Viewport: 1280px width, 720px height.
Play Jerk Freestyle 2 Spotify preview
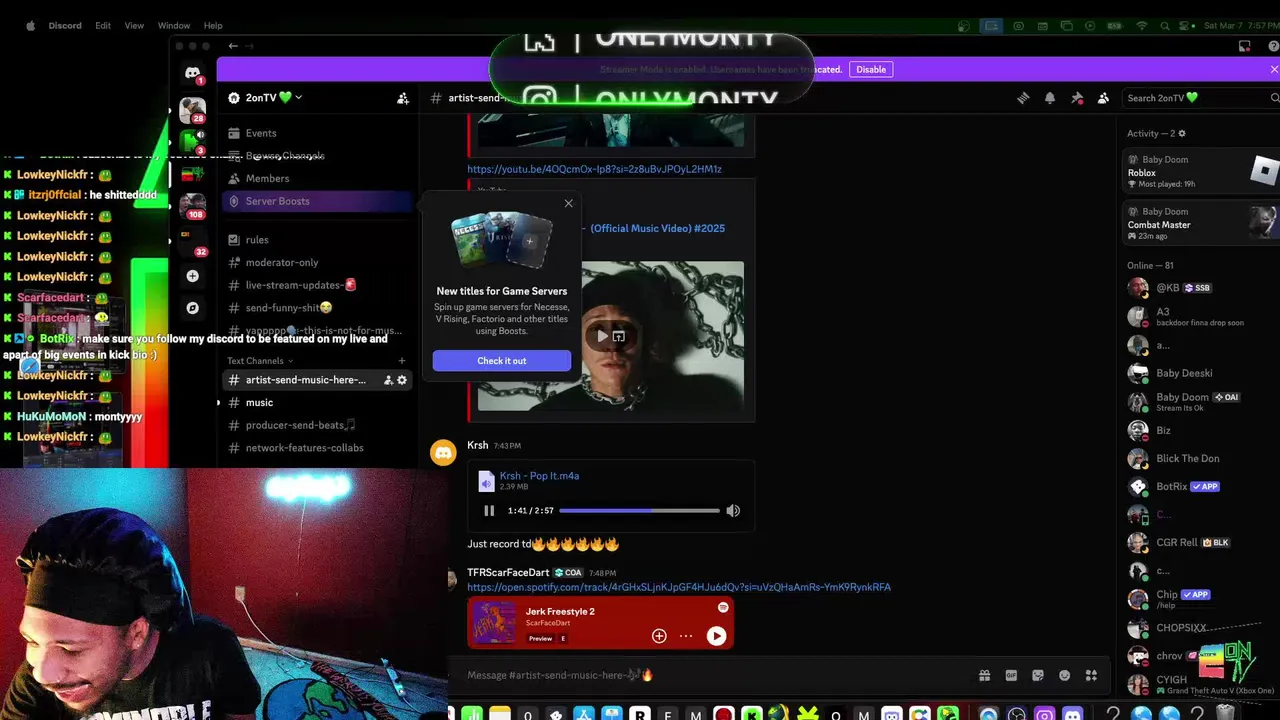coord(716,635)
